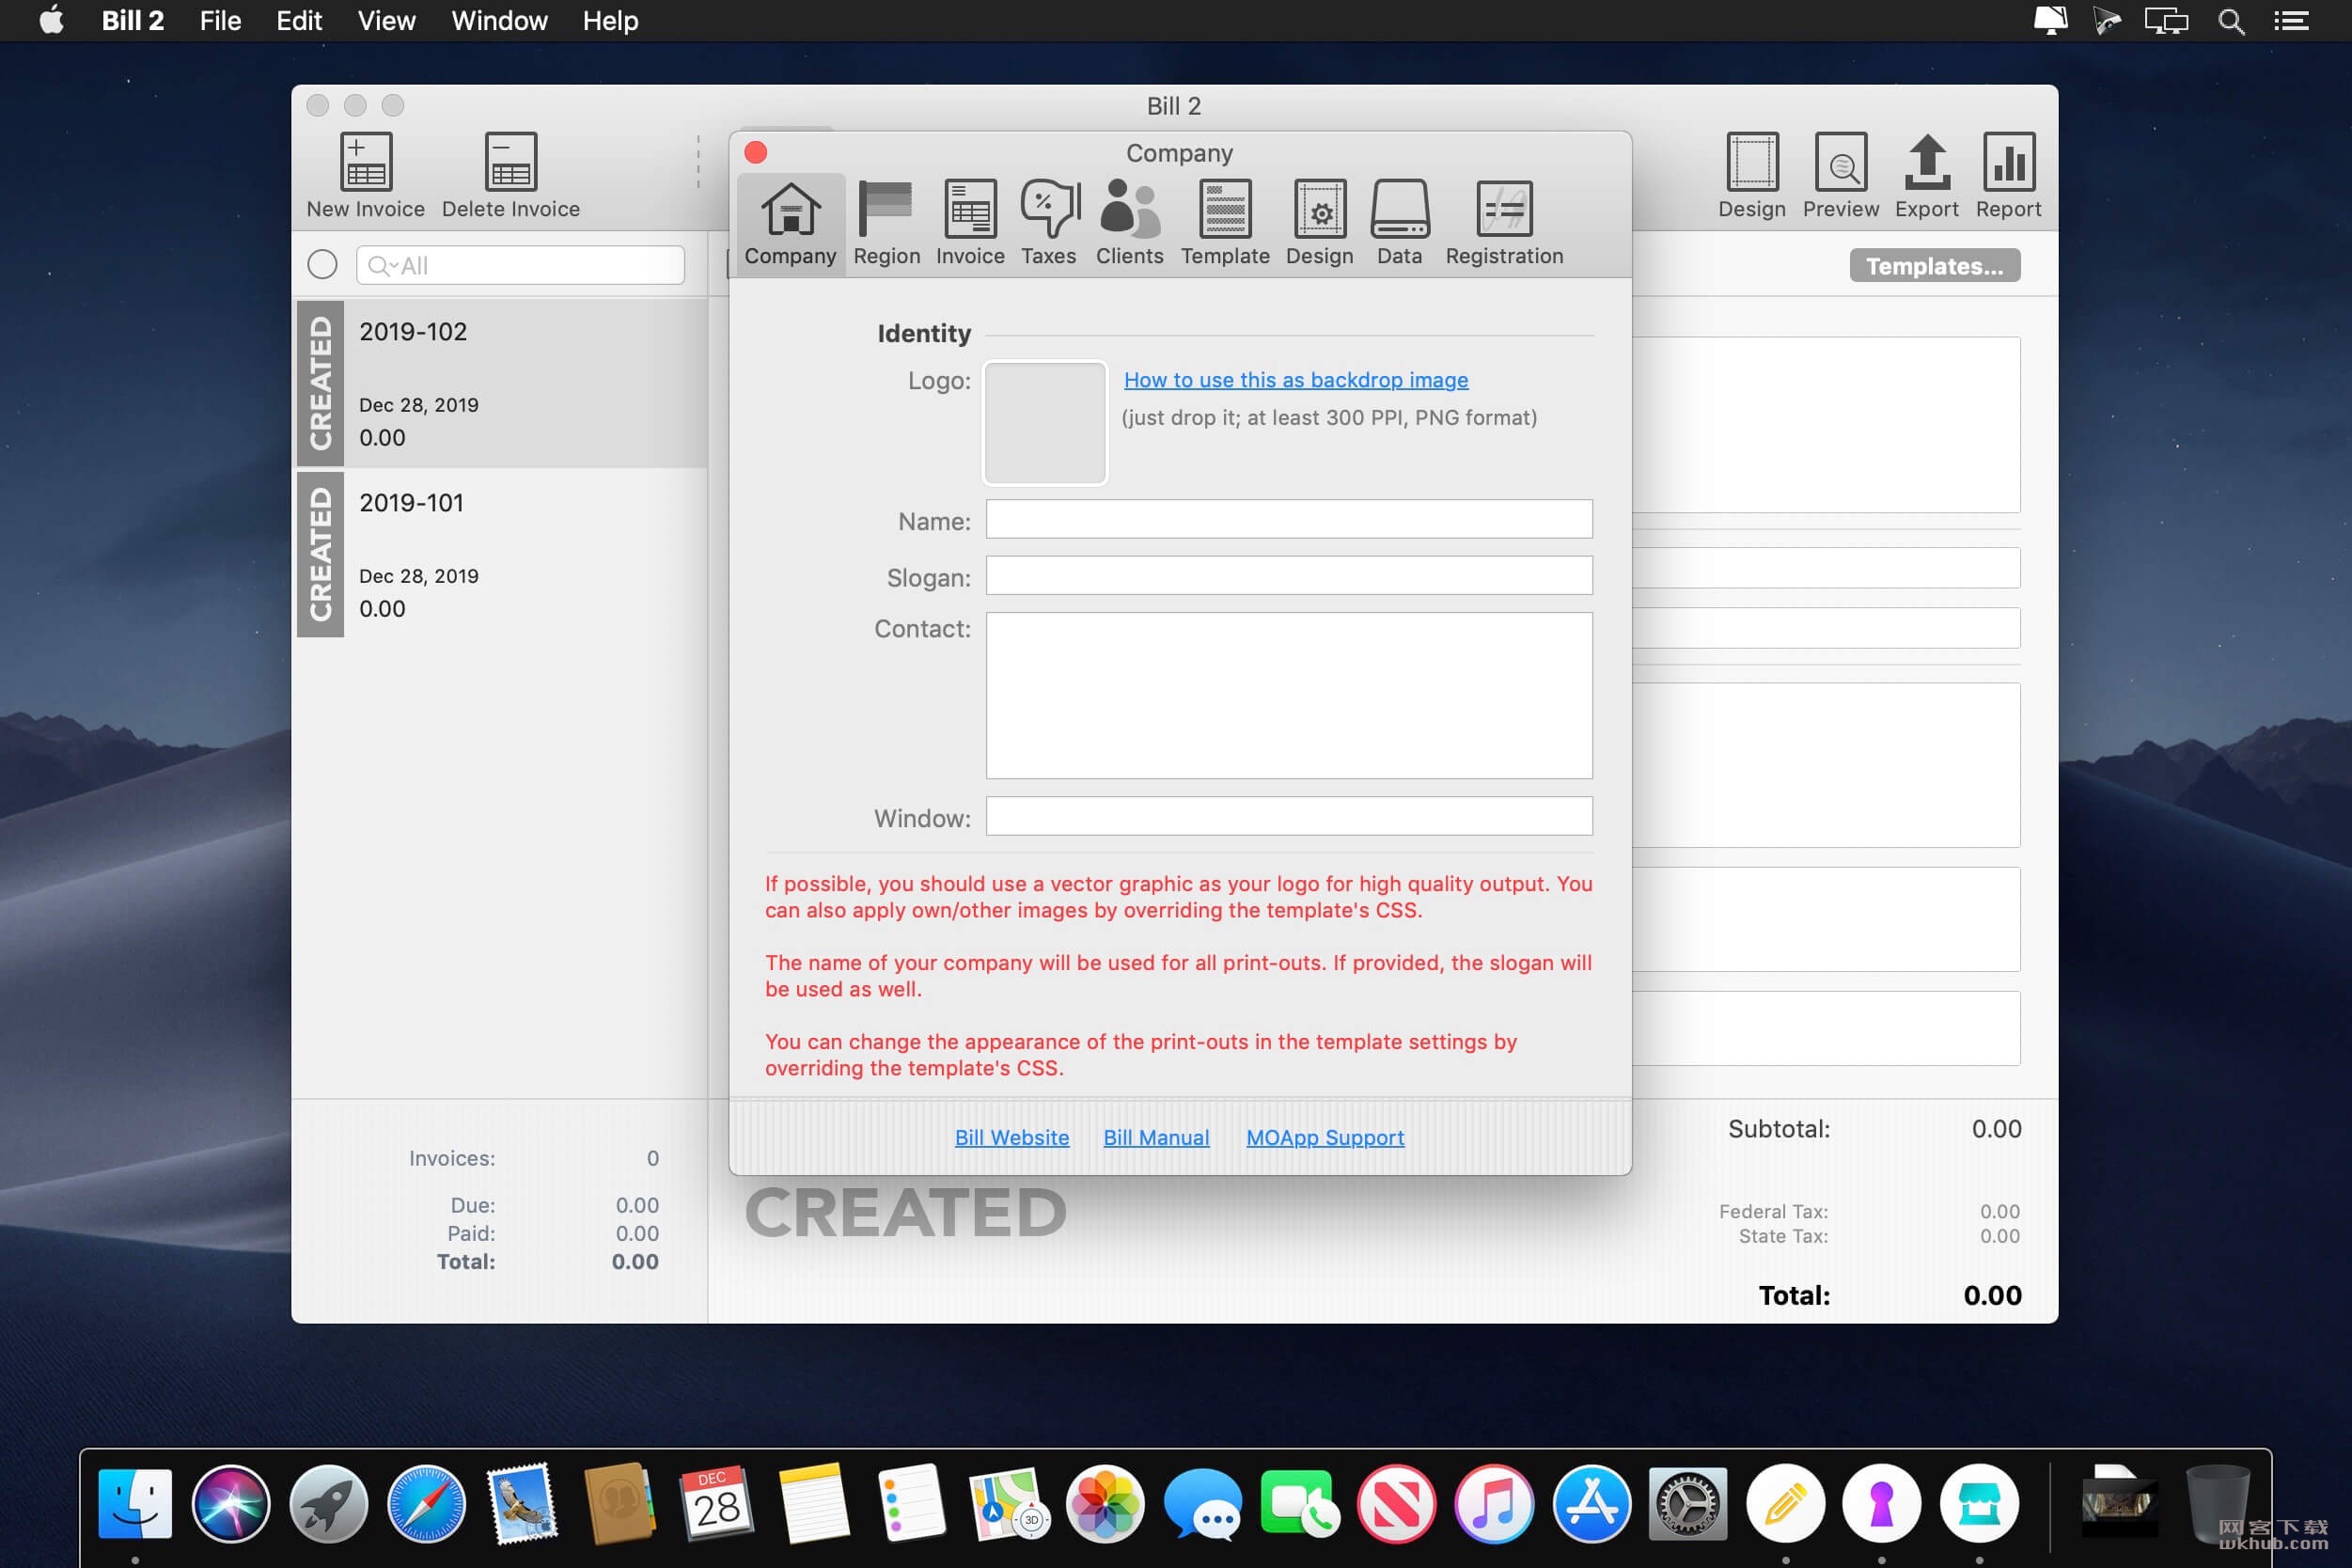Viewport: 2352px width, 1568px height.
Task: Focus the Window input field
Action: click(x=1289, y=816)
